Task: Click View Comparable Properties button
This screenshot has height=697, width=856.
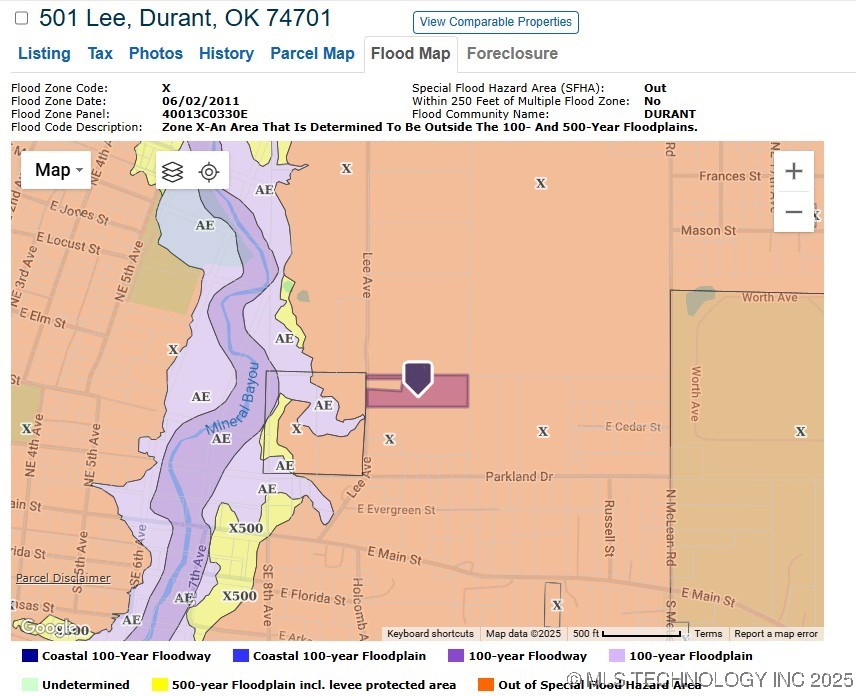Action: [495, 22]
